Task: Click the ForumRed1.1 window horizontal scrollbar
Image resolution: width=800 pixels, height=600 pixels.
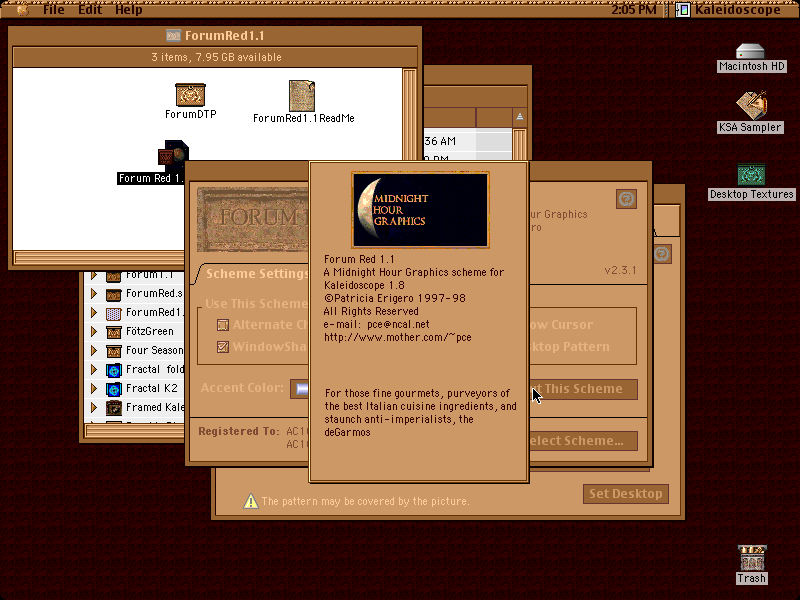Action: (99, 258)
